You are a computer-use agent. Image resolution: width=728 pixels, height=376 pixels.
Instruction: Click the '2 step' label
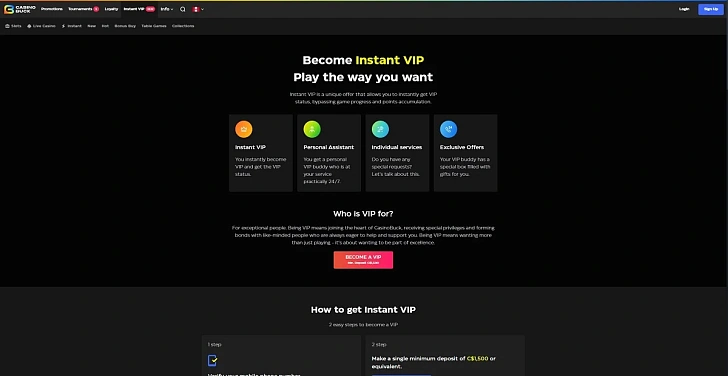[x=379, y=344]
